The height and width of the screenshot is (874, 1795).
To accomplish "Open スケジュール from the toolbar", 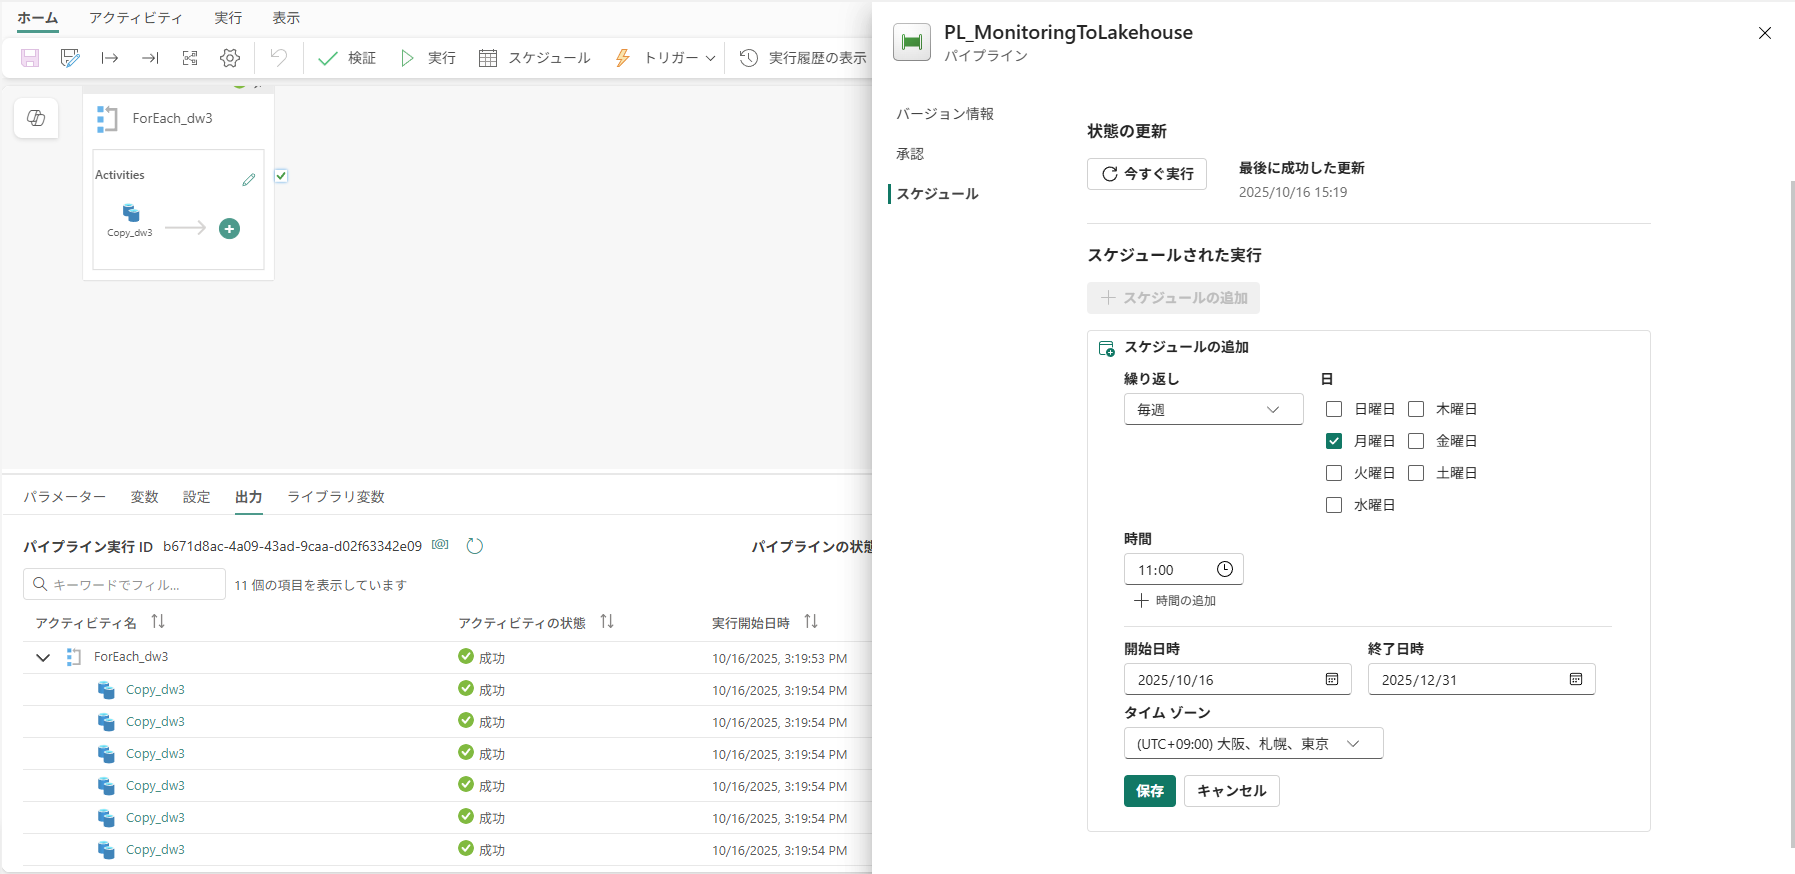I will [x=535, y=58].
